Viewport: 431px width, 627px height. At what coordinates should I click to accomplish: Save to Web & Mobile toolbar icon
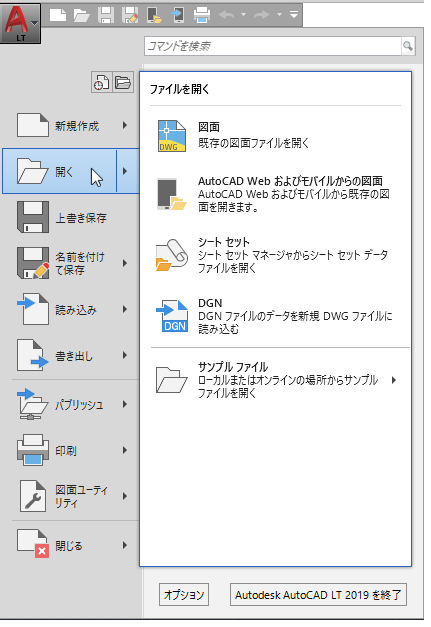click(178, 15)
